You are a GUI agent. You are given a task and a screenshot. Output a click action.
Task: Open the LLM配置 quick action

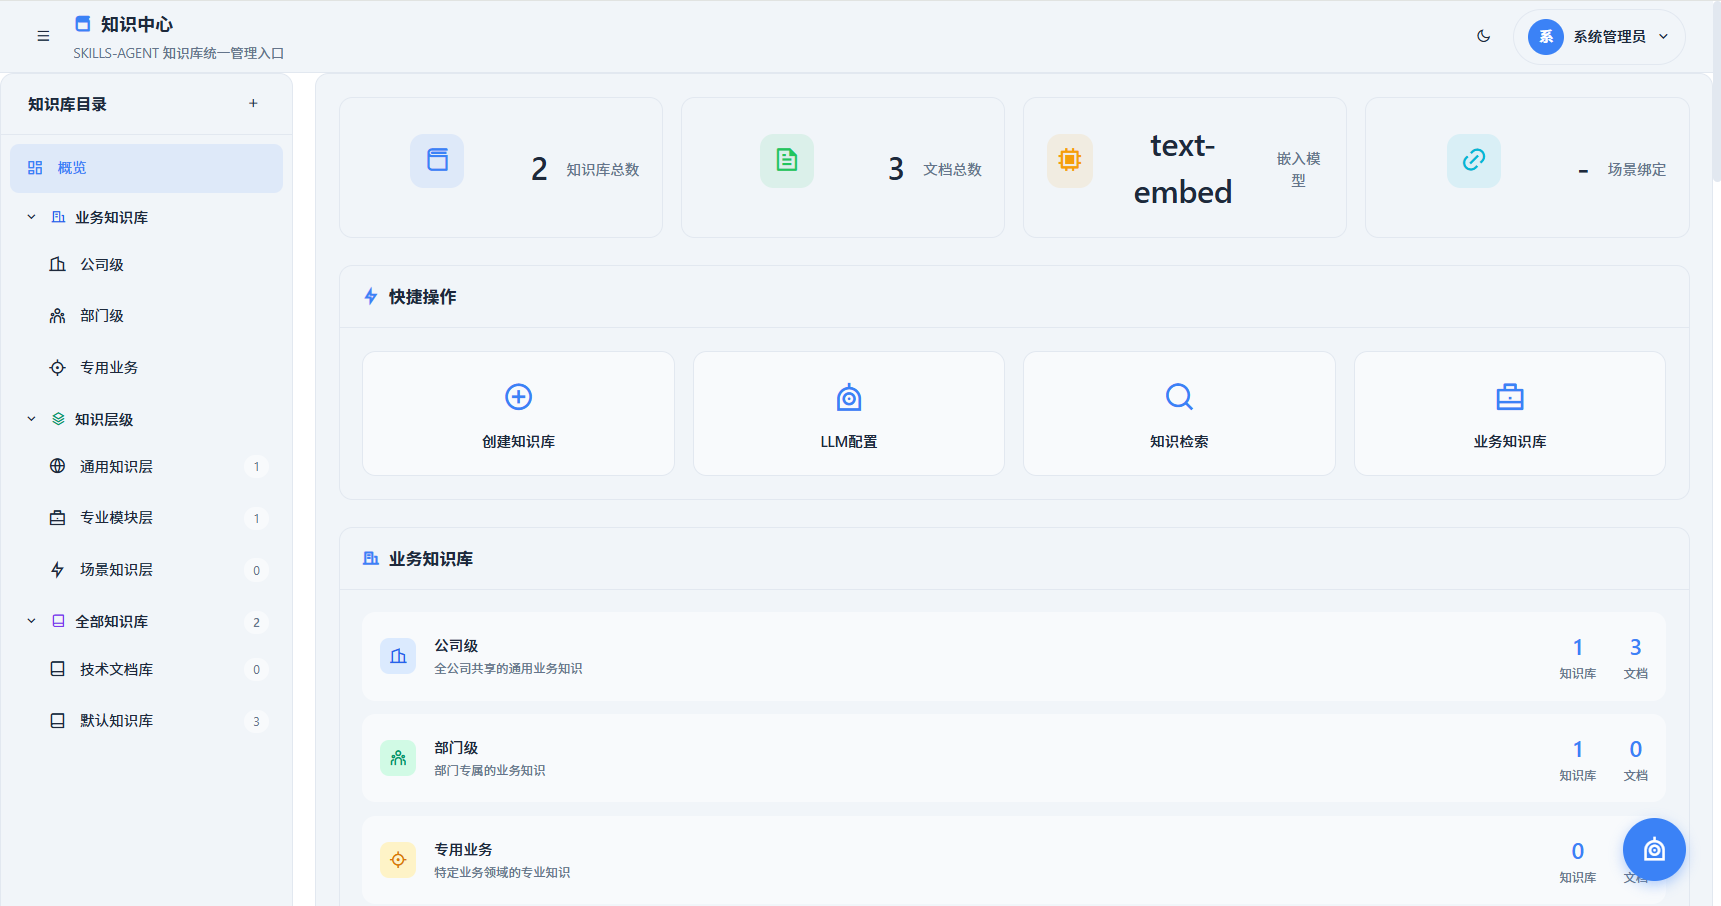849,413
